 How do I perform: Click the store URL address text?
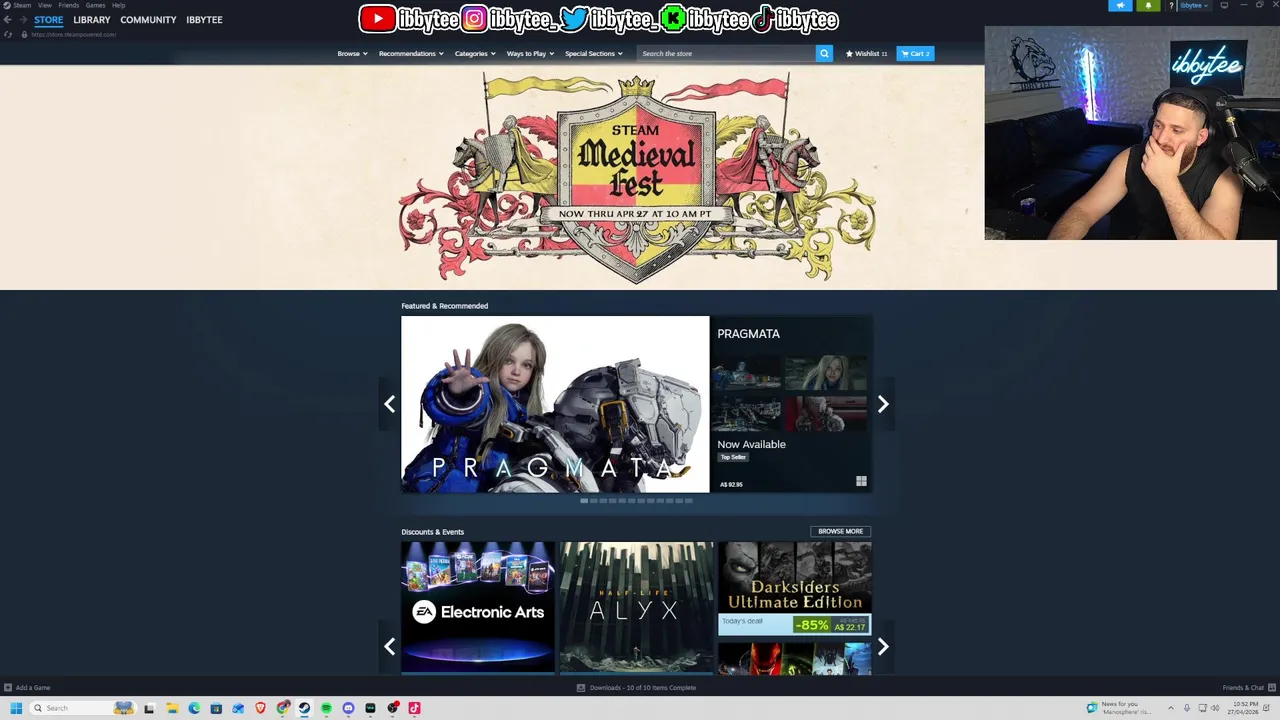pos(74,34)
